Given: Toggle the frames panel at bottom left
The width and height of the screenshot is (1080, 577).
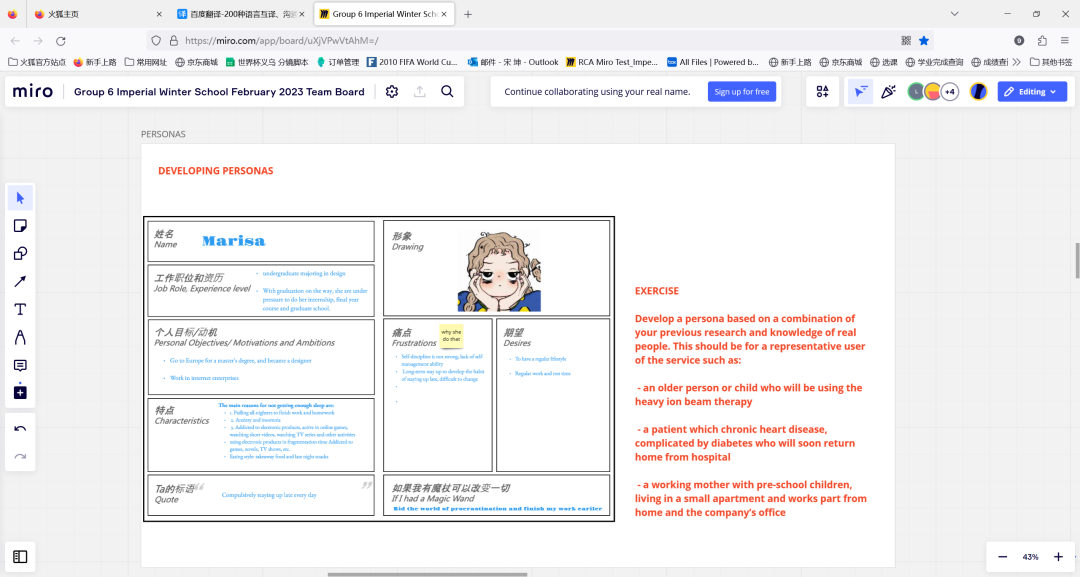Looking at the screenshot, I should [20, 556].
